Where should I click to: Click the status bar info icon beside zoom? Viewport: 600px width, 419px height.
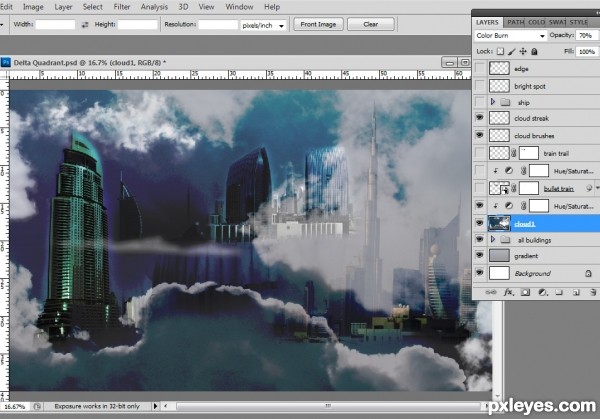[x=37, y=406]
